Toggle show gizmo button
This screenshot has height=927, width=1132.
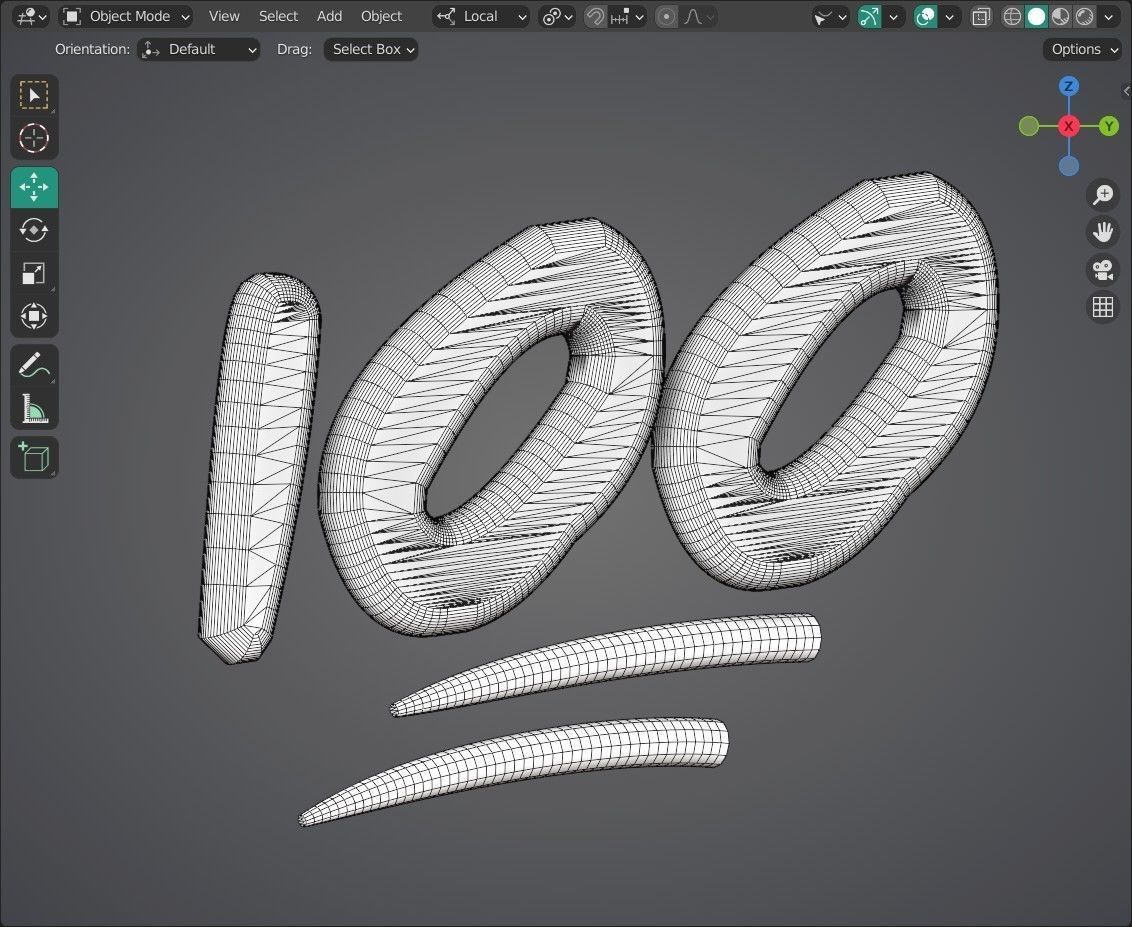[869, 17]
